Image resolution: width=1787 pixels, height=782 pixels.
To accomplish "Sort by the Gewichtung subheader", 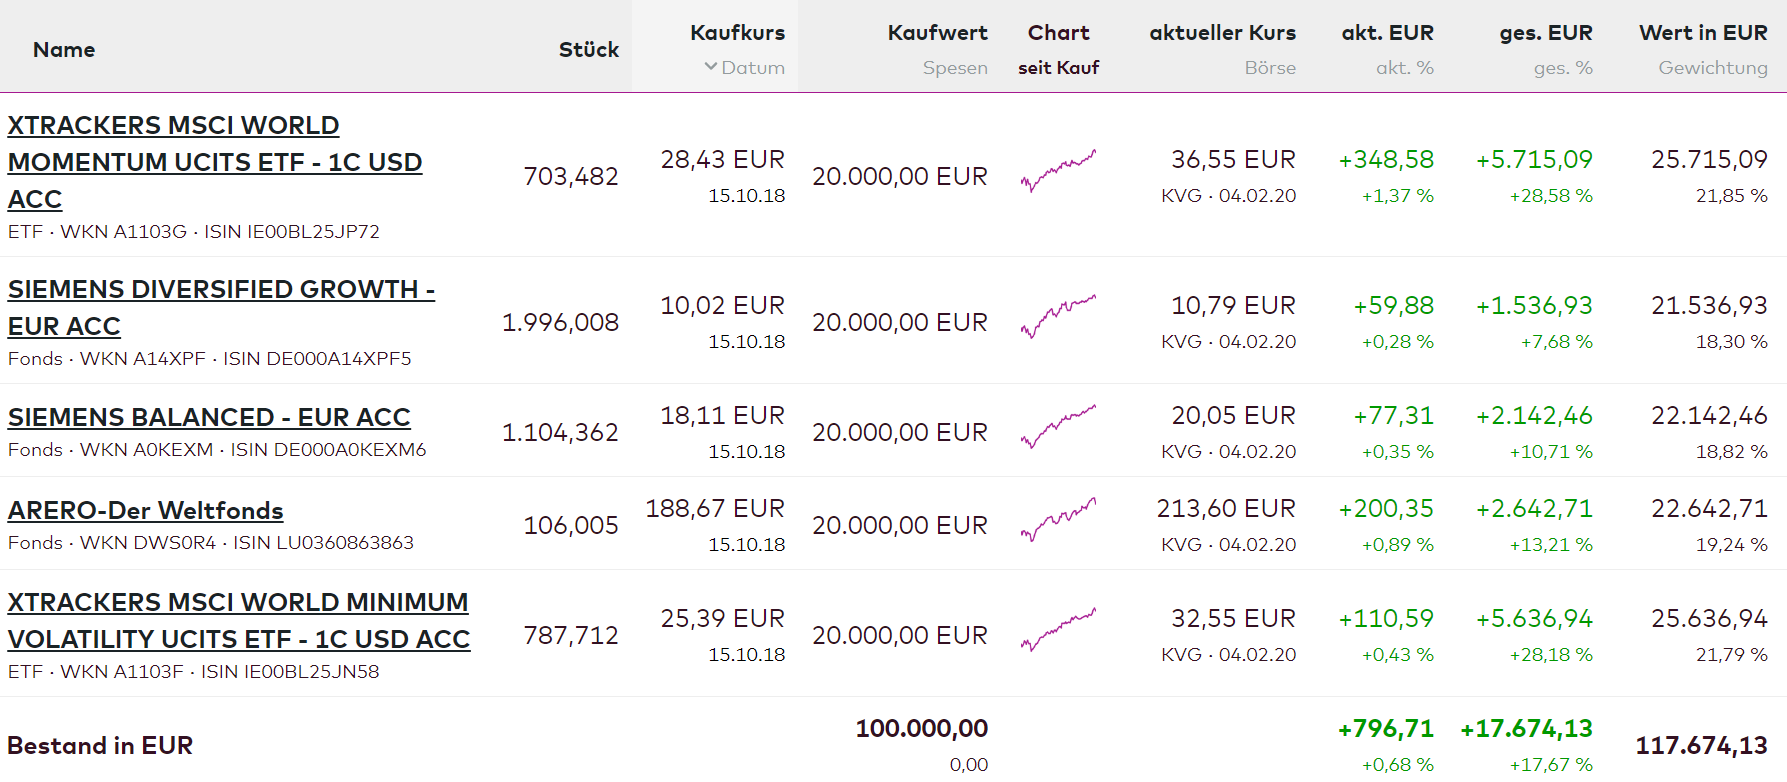I will pyautogui.click(x=1712, y=68).
